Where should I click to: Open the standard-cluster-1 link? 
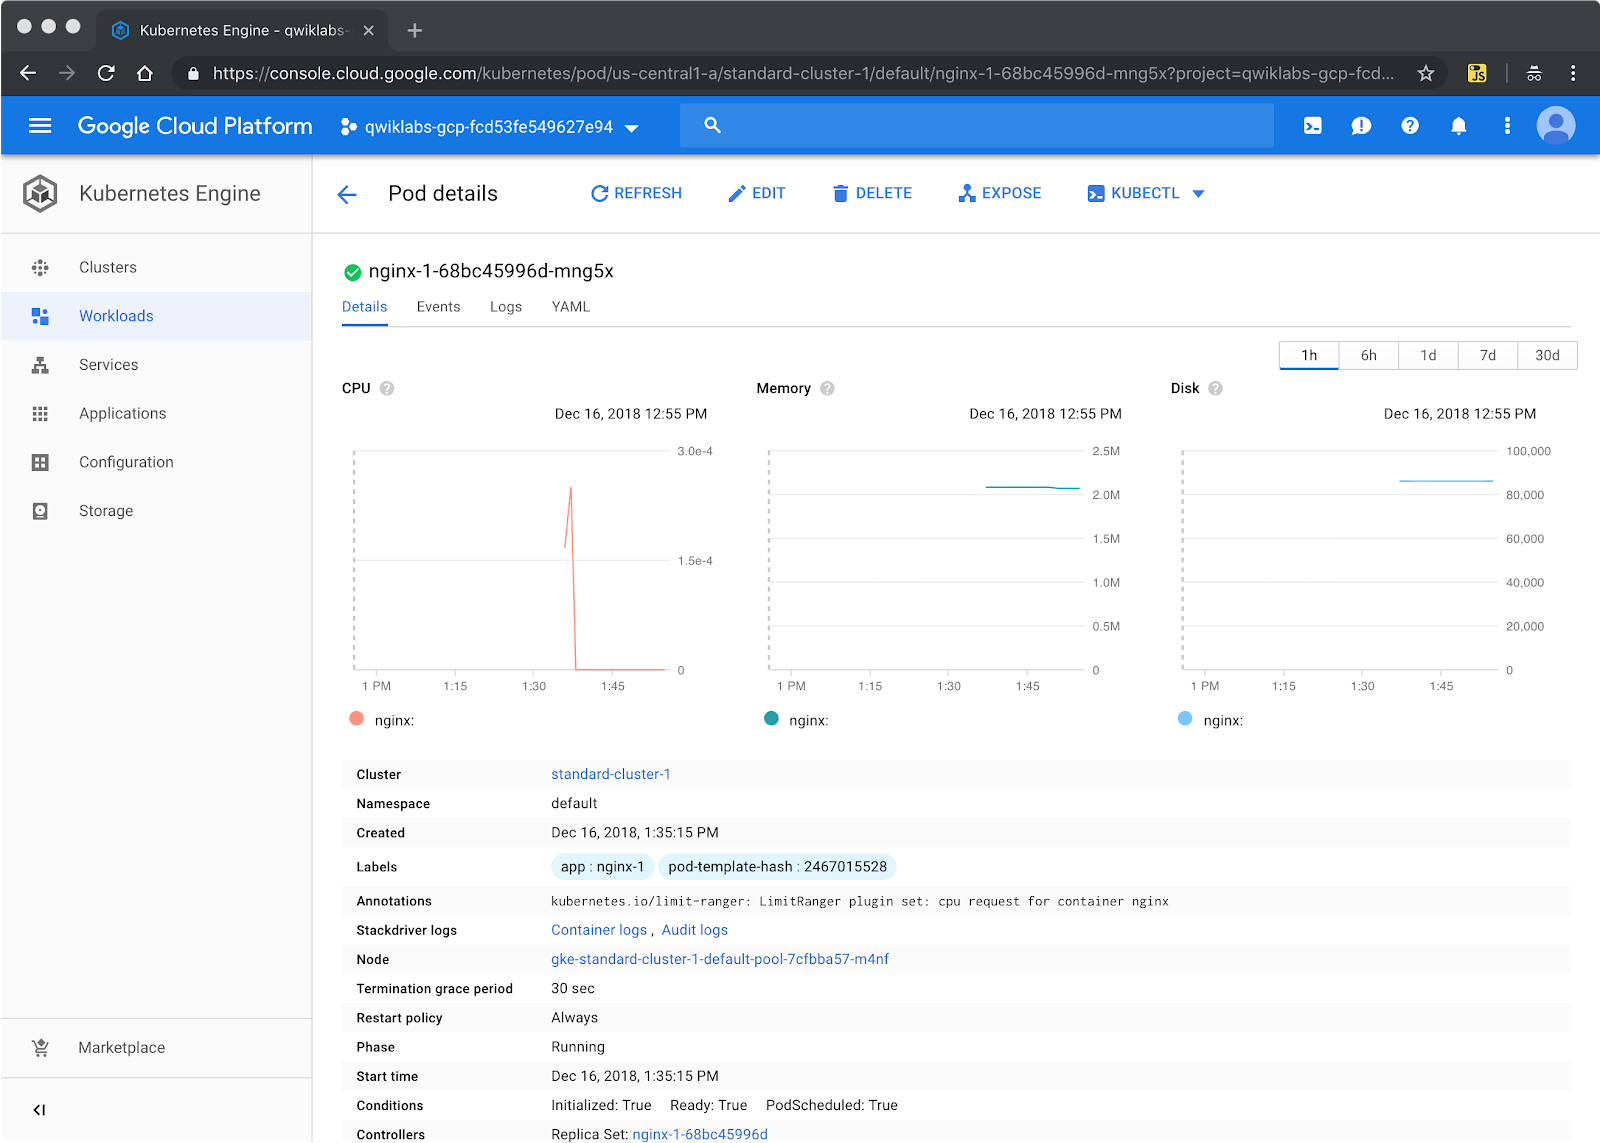[611, 774]
